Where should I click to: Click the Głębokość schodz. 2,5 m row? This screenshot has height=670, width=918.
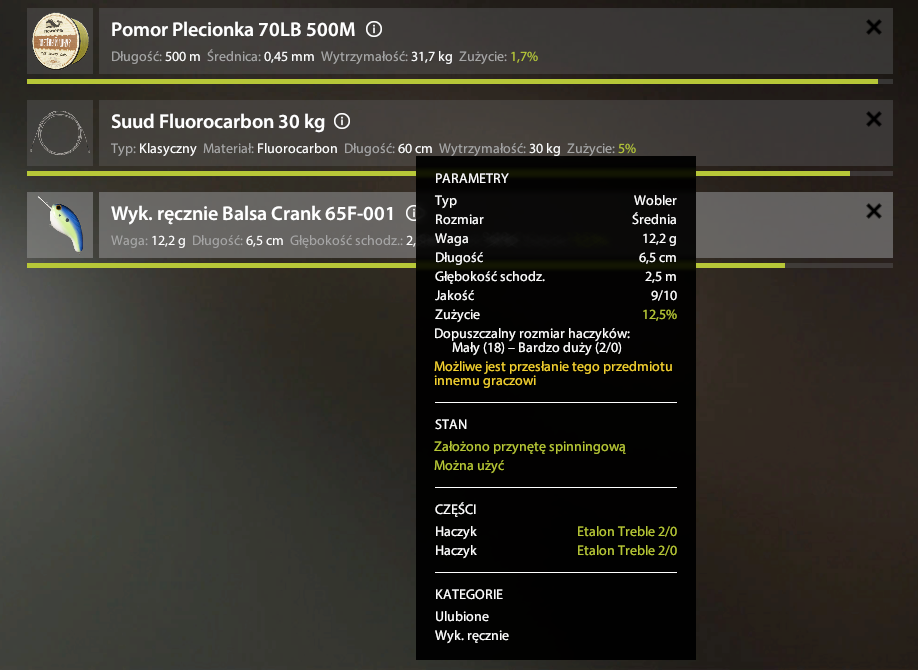pyautogui.click(x=556, y=276)
